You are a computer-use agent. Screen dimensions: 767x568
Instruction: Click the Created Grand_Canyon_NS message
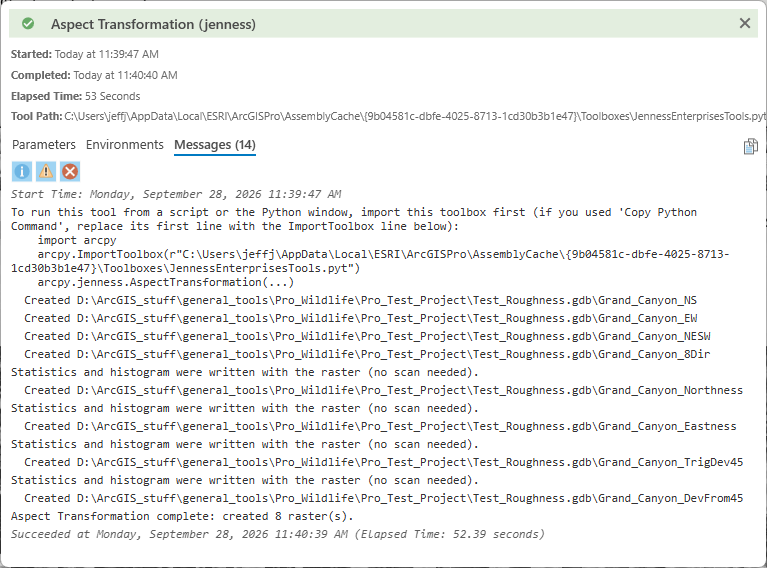361,300
